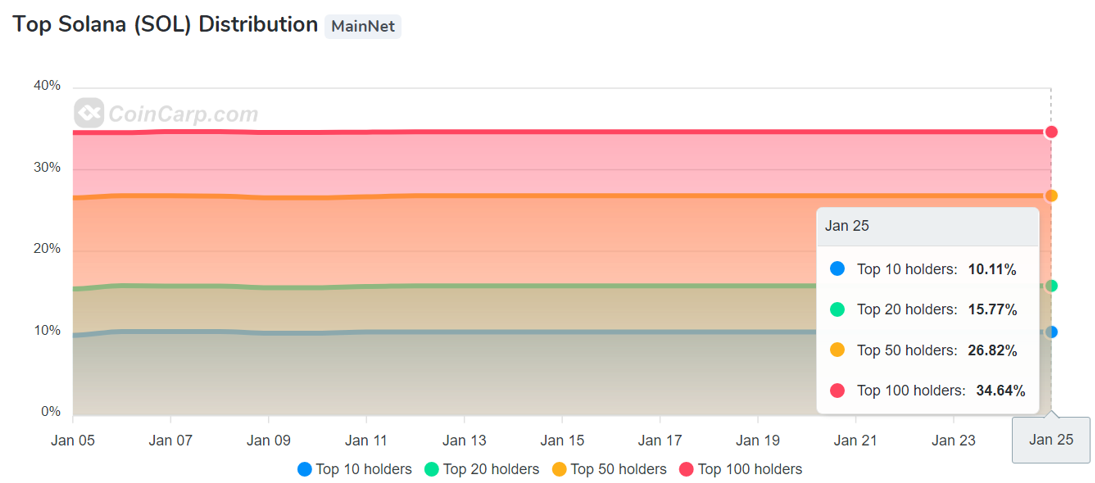Click the blue dot in the tooltip
This screenshot has width=1095, height=483.
pyautogui.click(x=837, y=269)
